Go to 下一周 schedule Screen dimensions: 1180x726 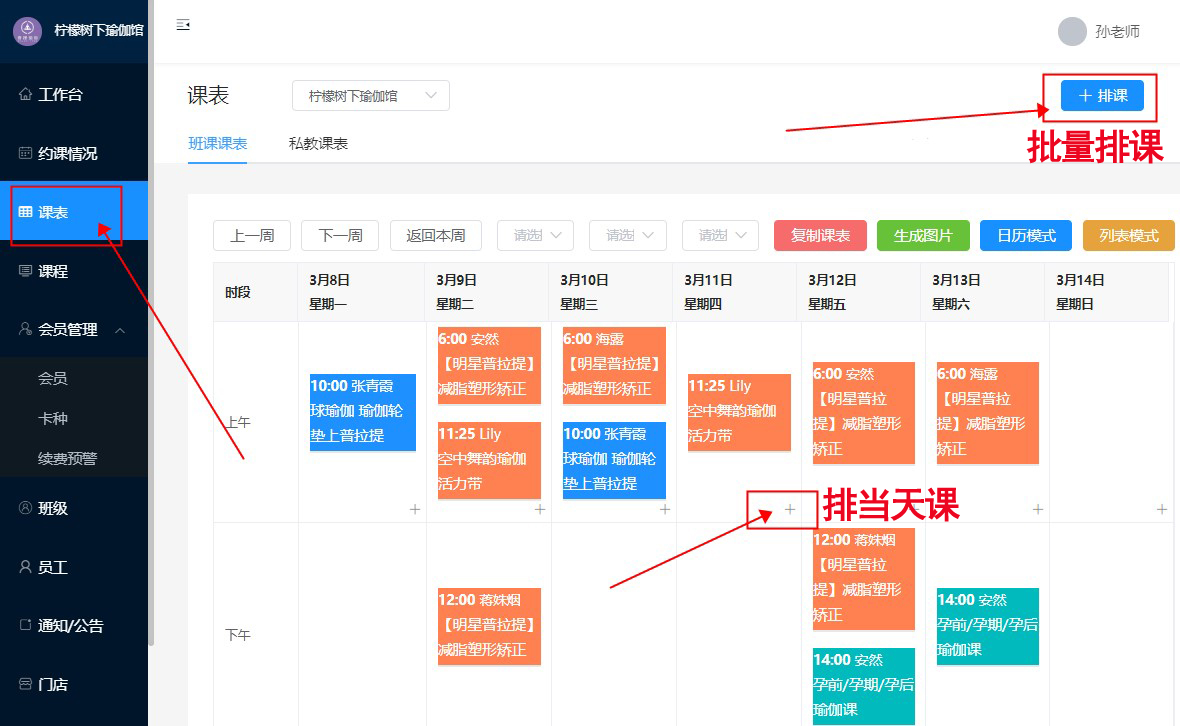point(340,236)
